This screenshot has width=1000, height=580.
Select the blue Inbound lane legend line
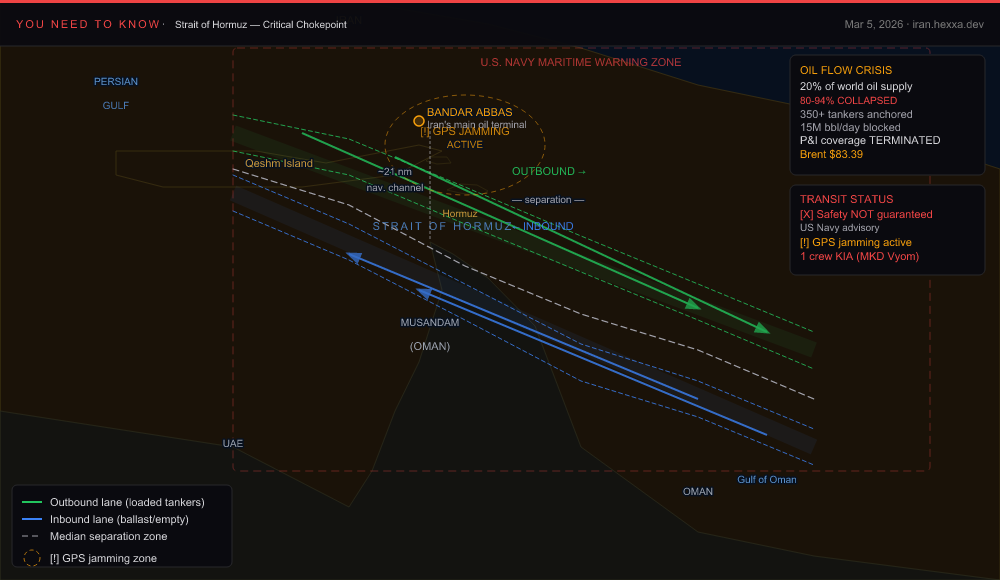32,519
